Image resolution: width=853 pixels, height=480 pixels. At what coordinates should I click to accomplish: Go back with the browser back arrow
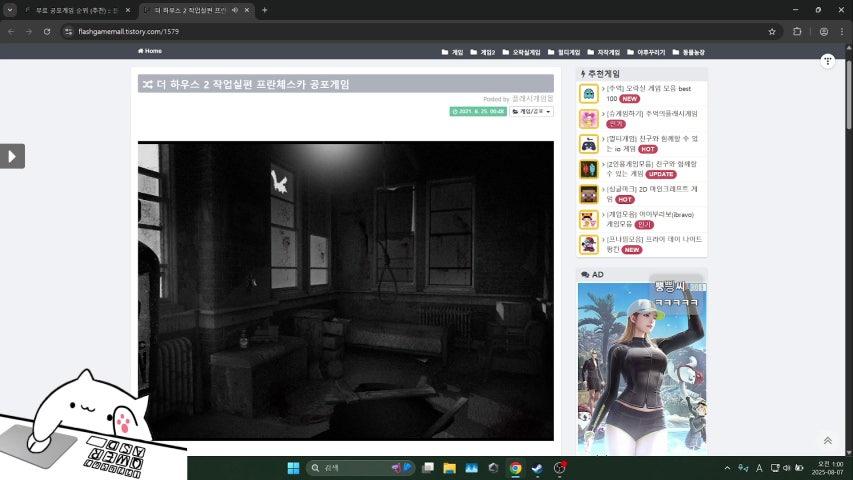point(11,32)
